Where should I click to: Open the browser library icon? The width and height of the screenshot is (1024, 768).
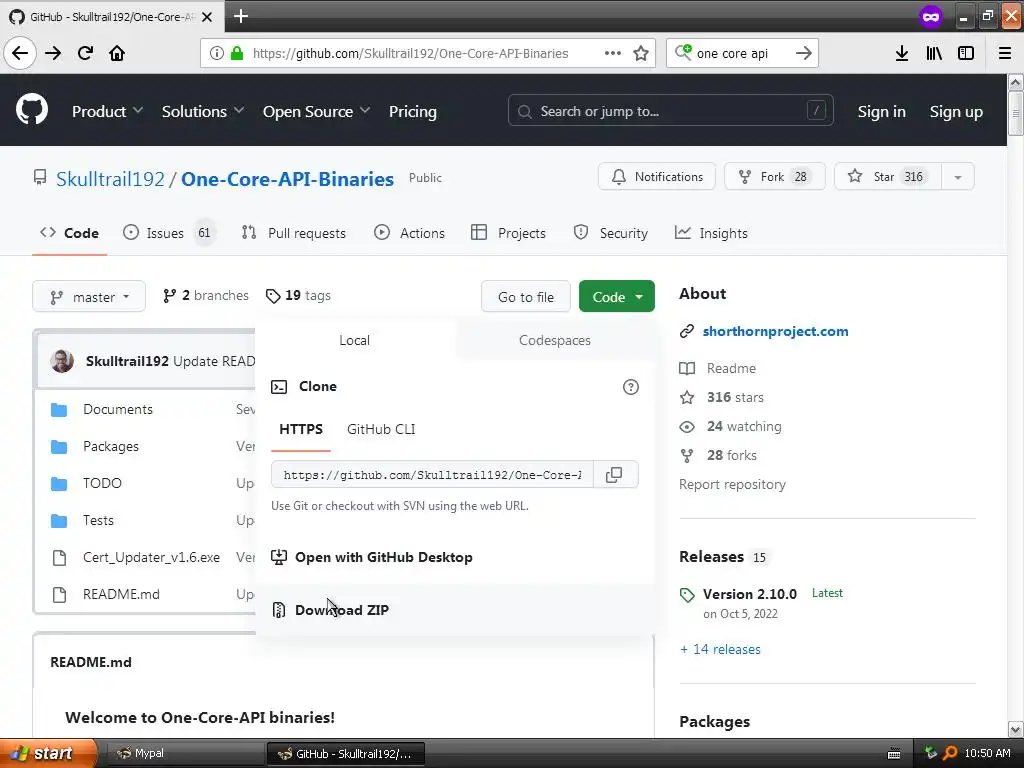click(934, 53)
